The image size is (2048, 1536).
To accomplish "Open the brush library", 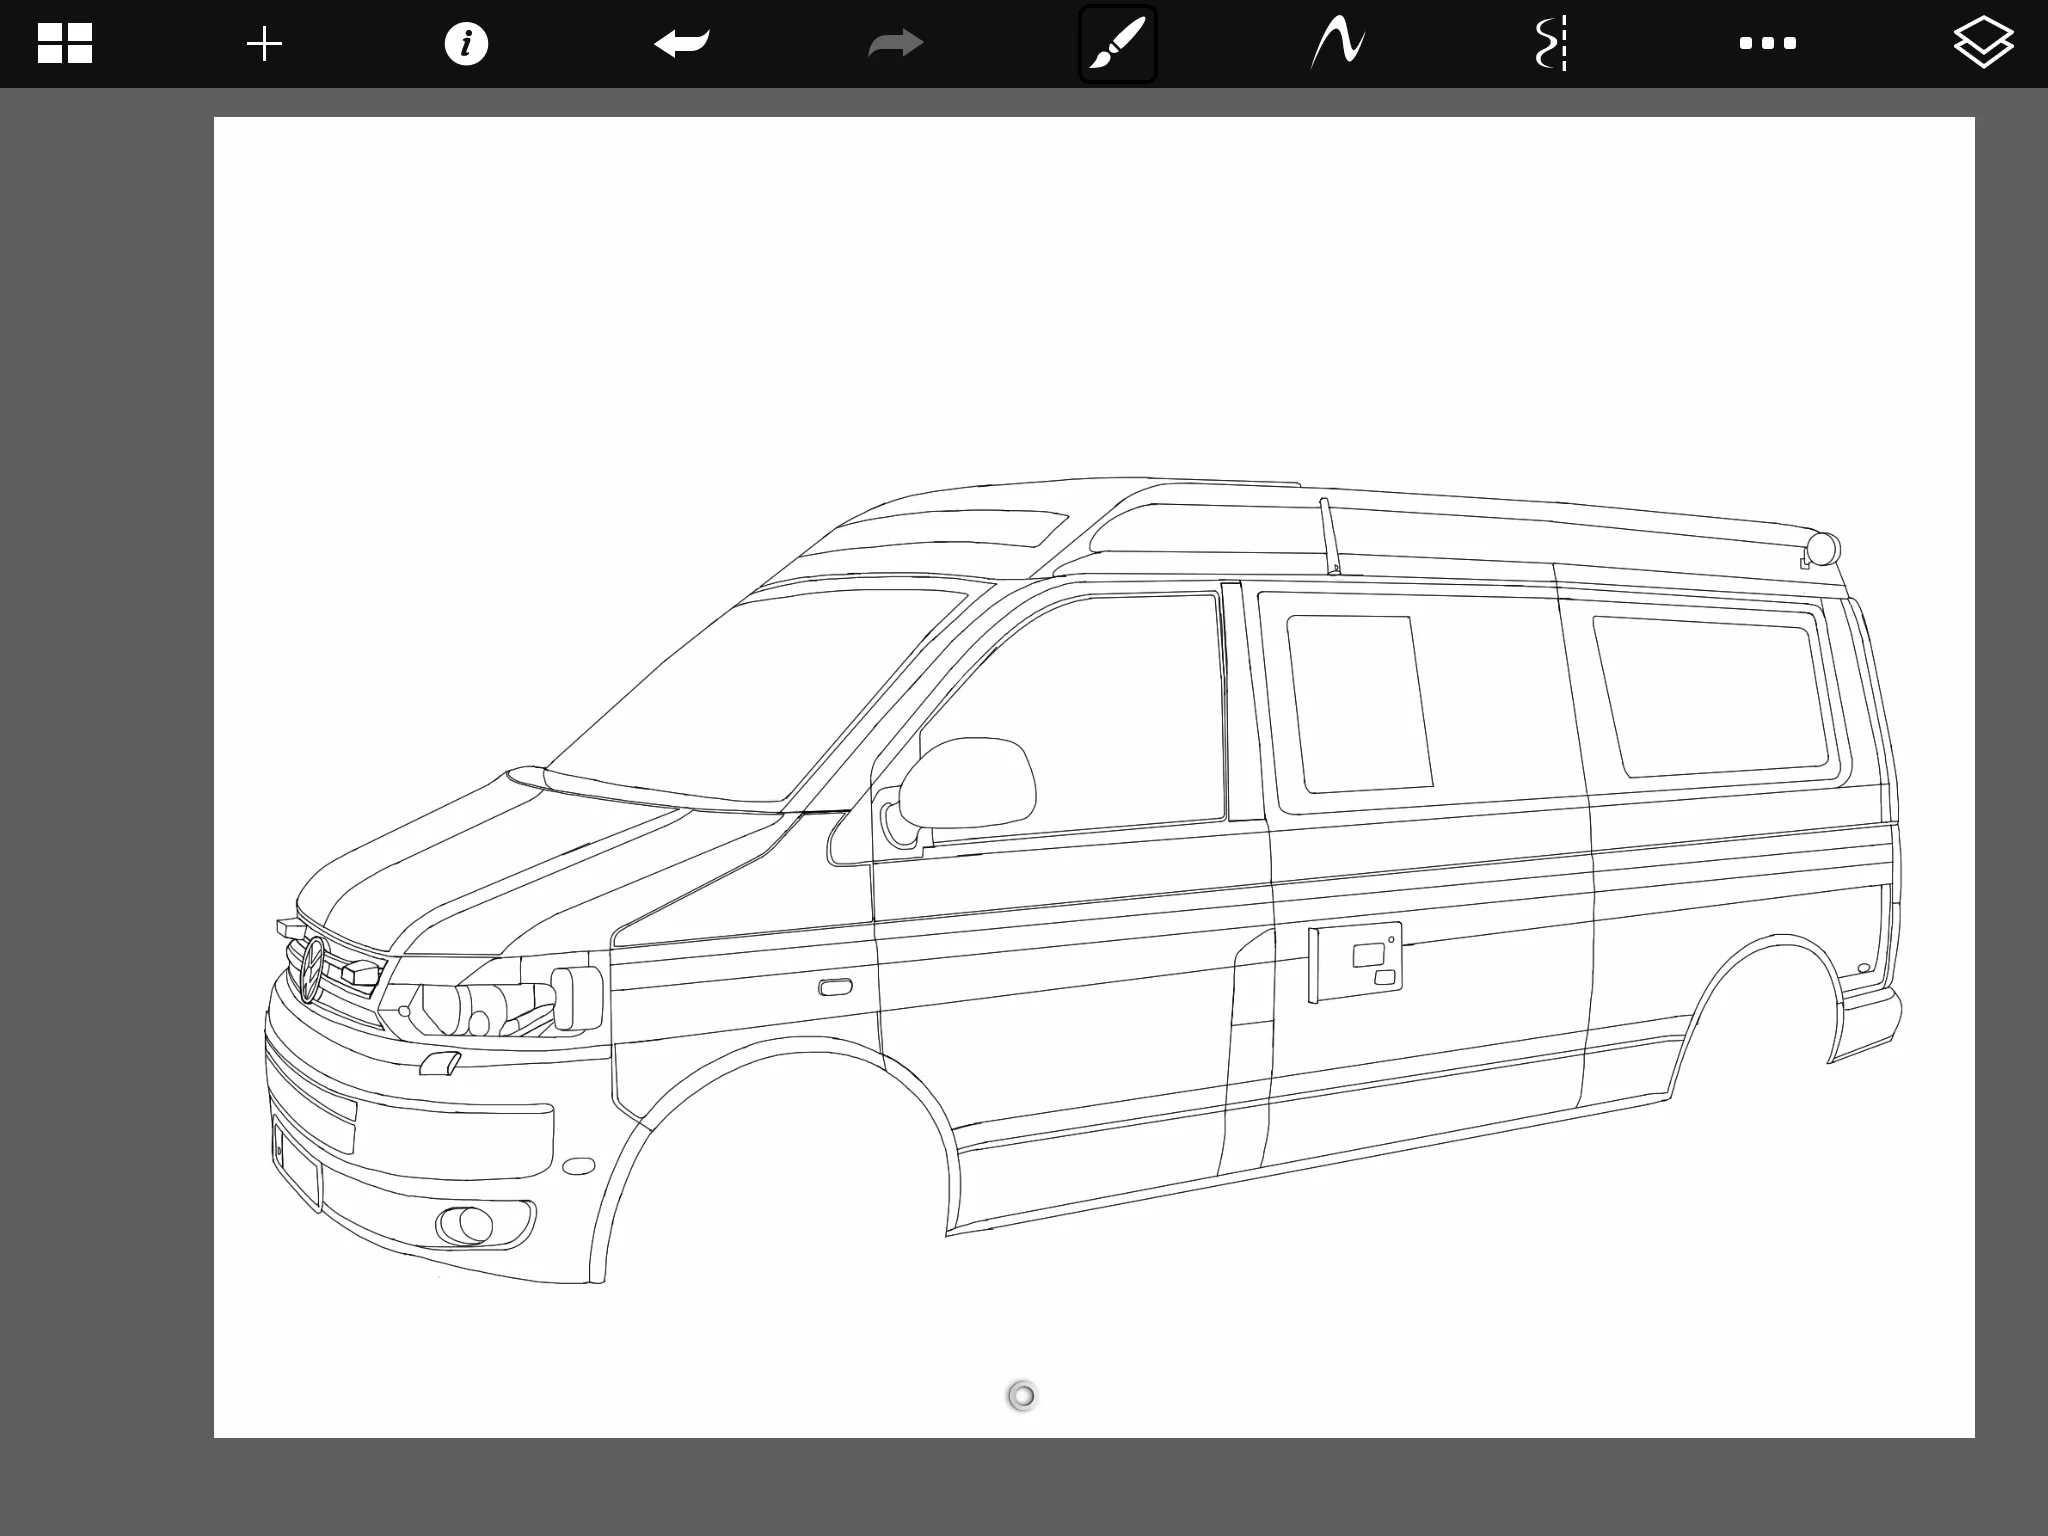I will pyautogui.click(x=1117, y=44).
